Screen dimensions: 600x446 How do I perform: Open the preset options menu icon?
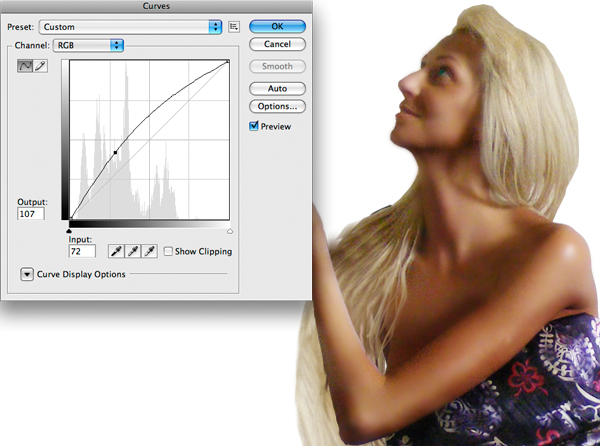pos(234,27)
